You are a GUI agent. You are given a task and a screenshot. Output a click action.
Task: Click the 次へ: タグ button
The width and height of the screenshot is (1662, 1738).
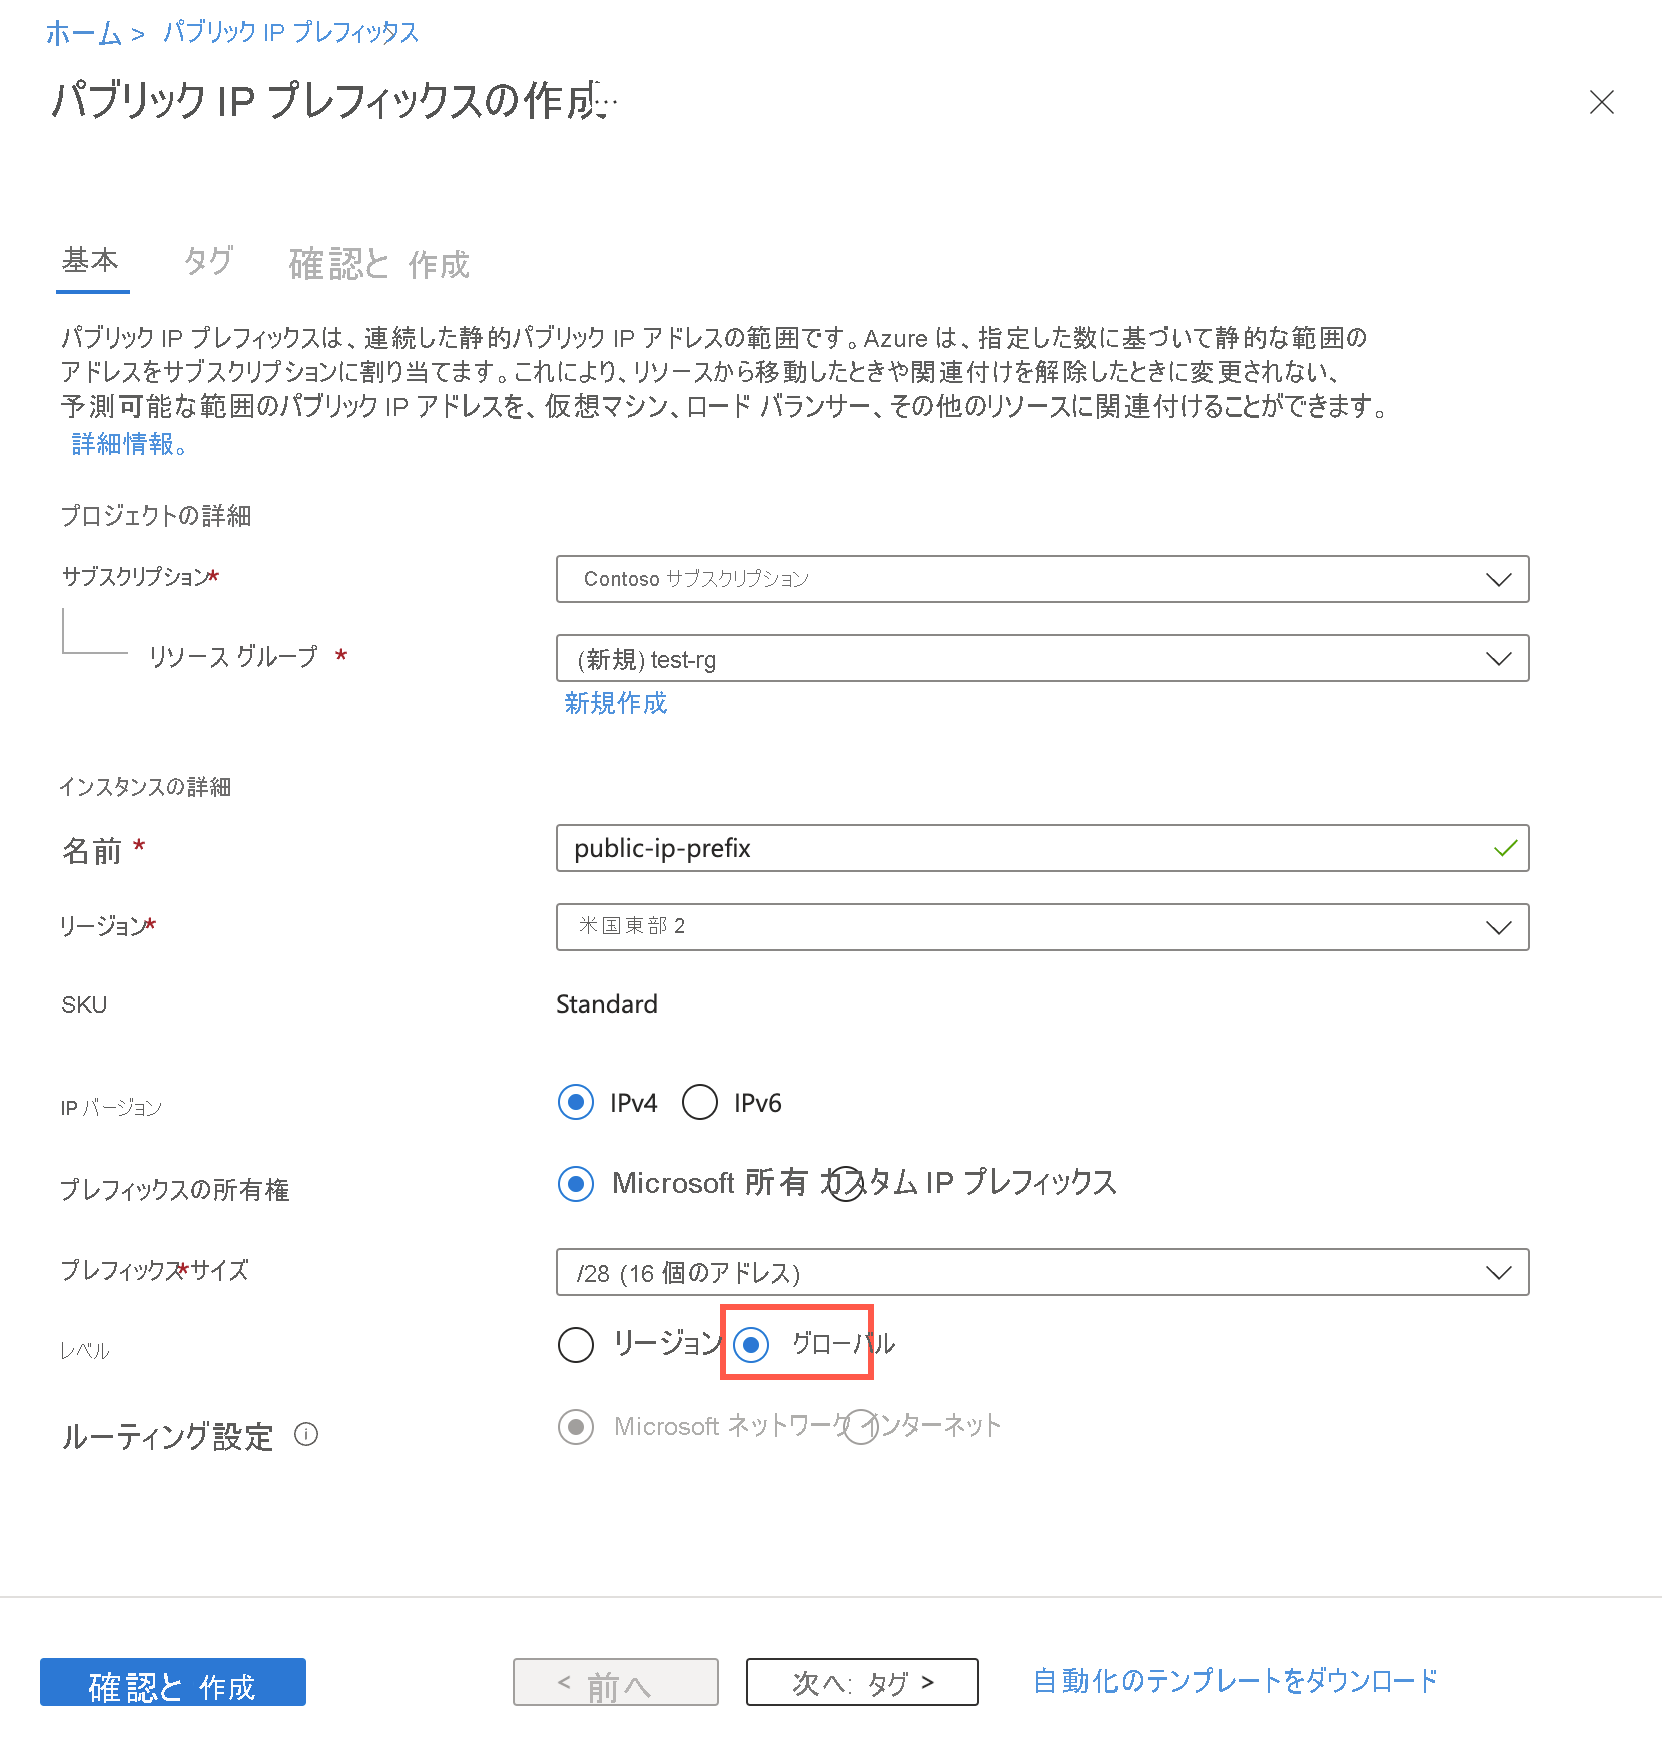pyautogui.click(x=862, y=1682)
